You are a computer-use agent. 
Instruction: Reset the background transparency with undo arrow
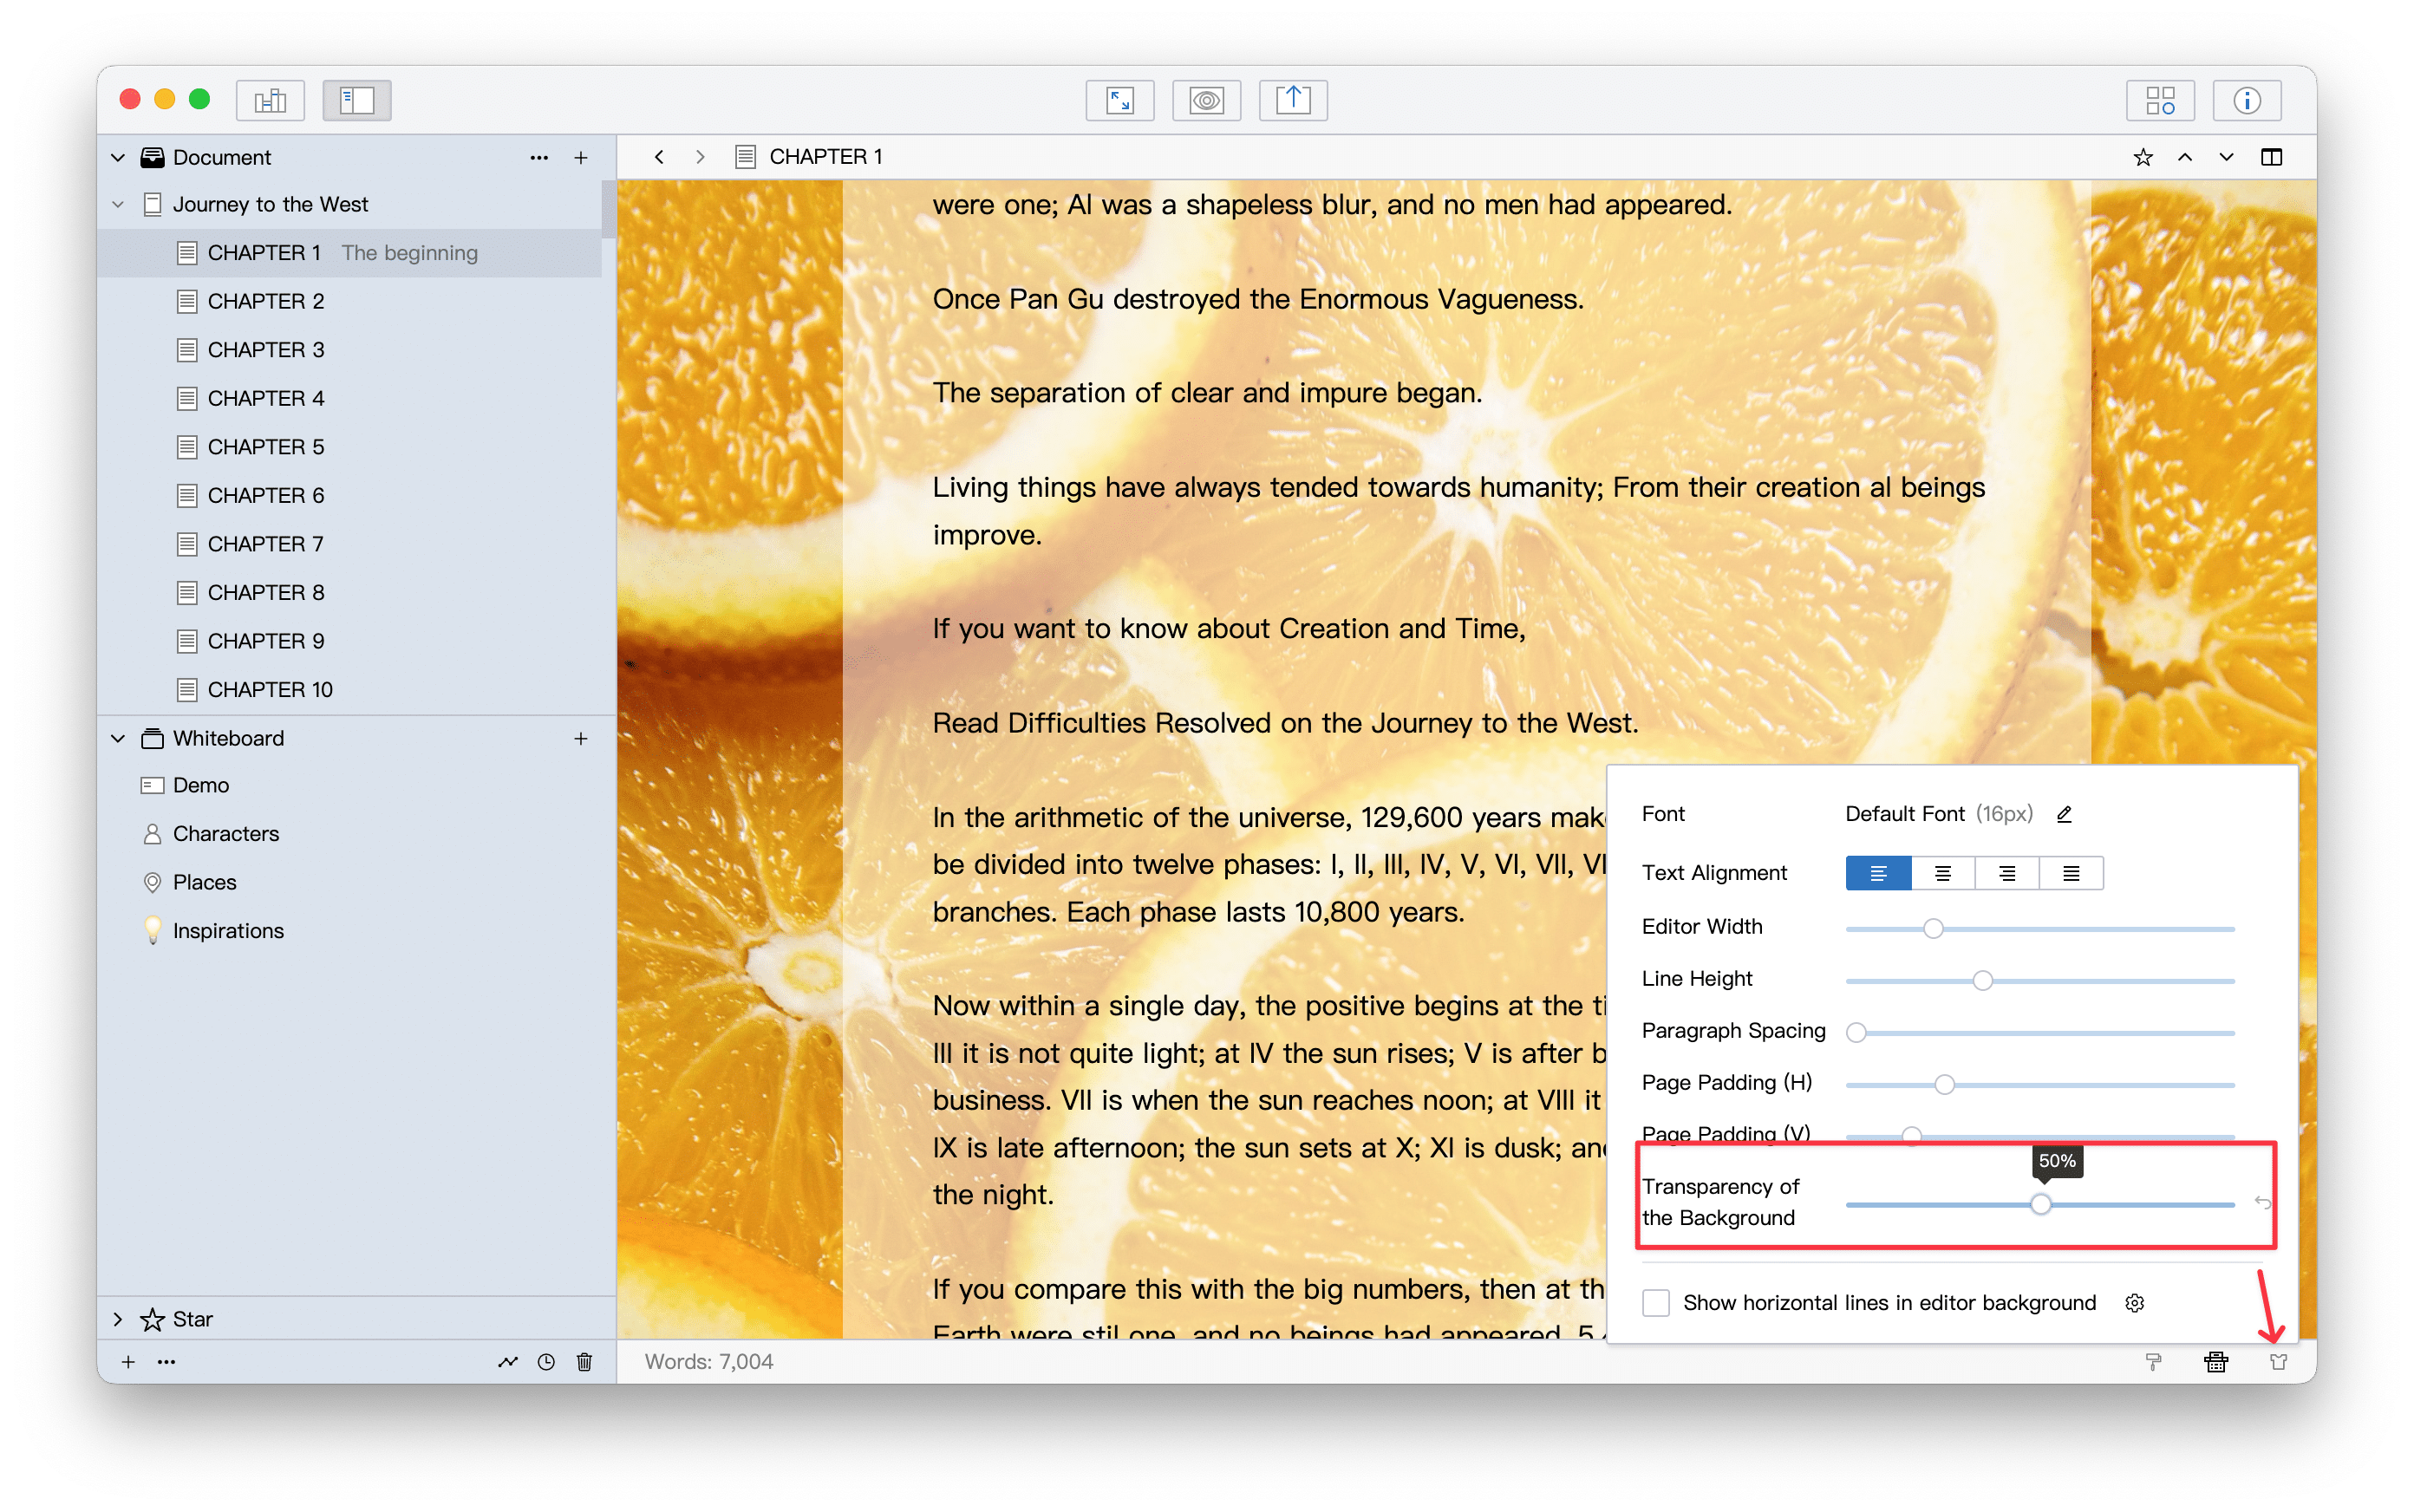click(2262, 1202)
